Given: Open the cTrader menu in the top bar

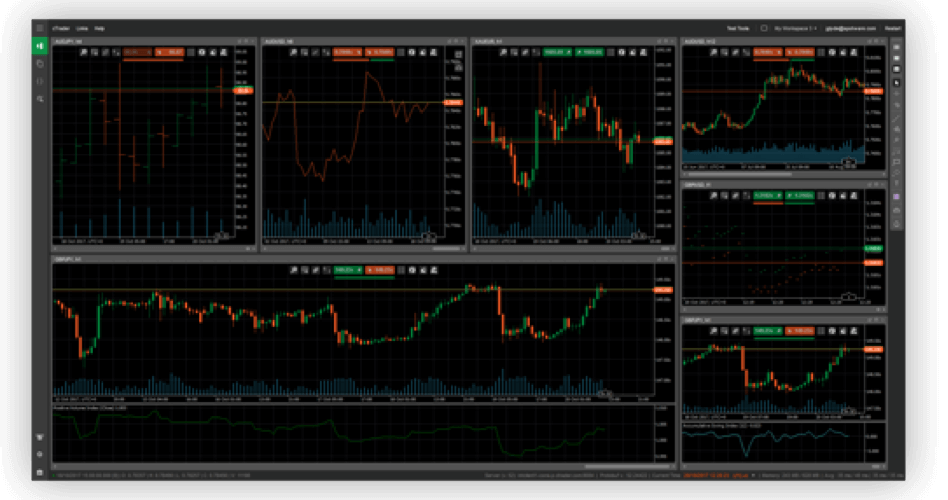Looking at the screenshot, I should [61, 29].
